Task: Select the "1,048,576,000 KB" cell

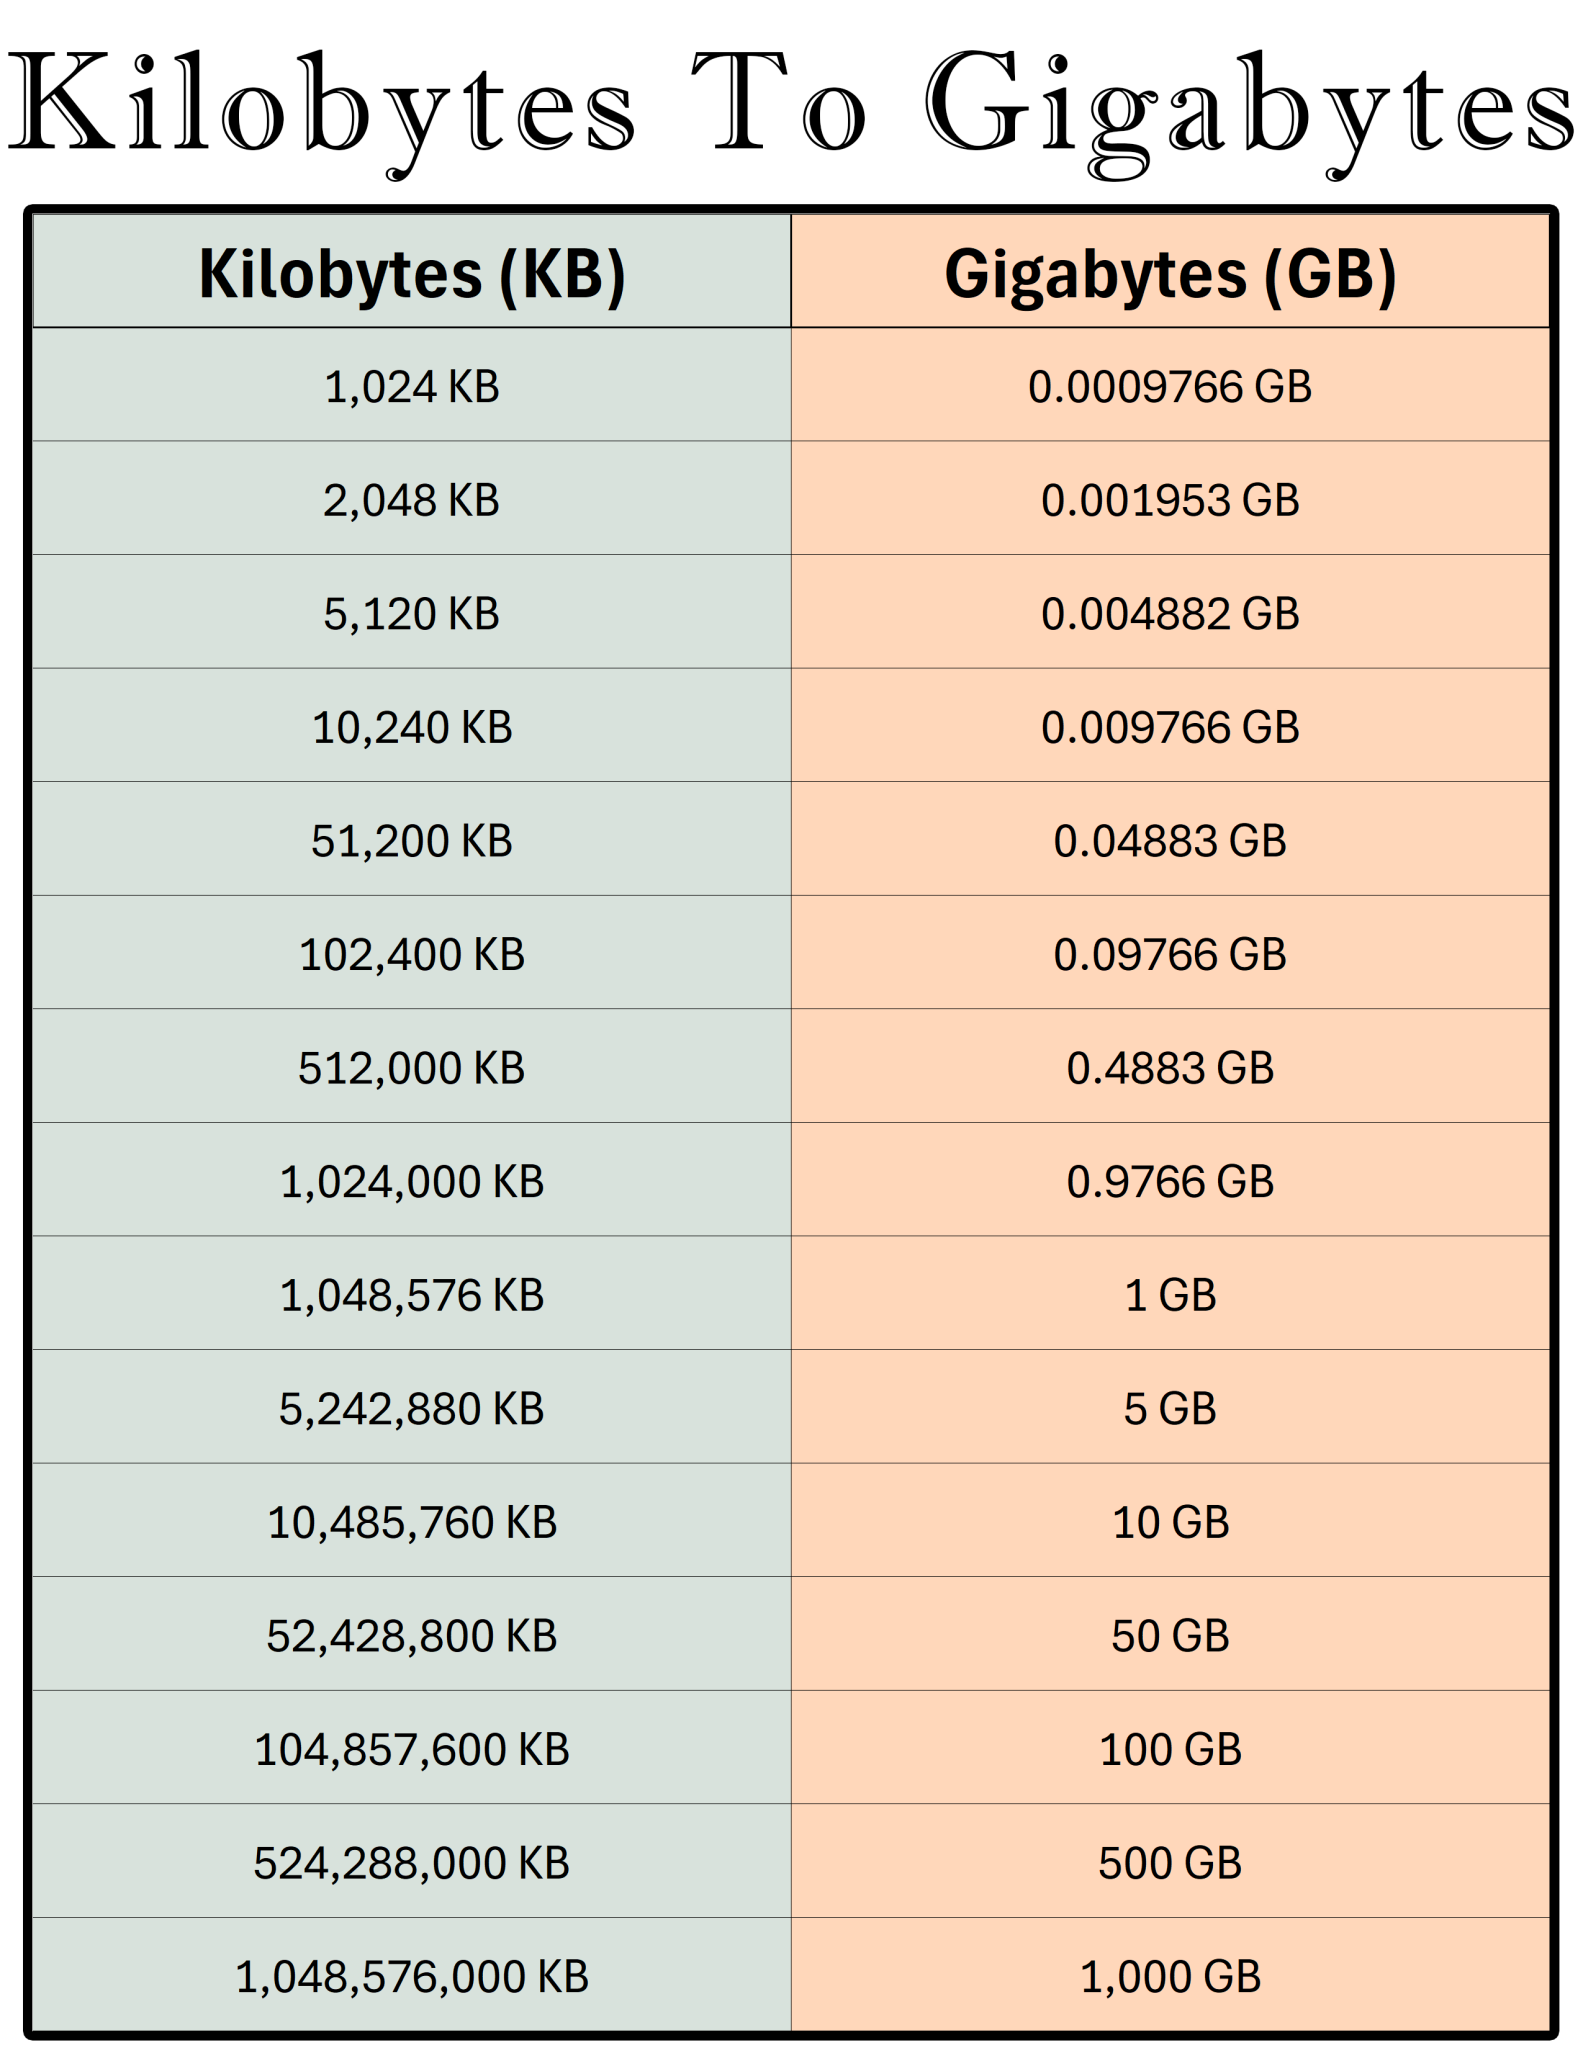Action: click(x=411, y=1976)
